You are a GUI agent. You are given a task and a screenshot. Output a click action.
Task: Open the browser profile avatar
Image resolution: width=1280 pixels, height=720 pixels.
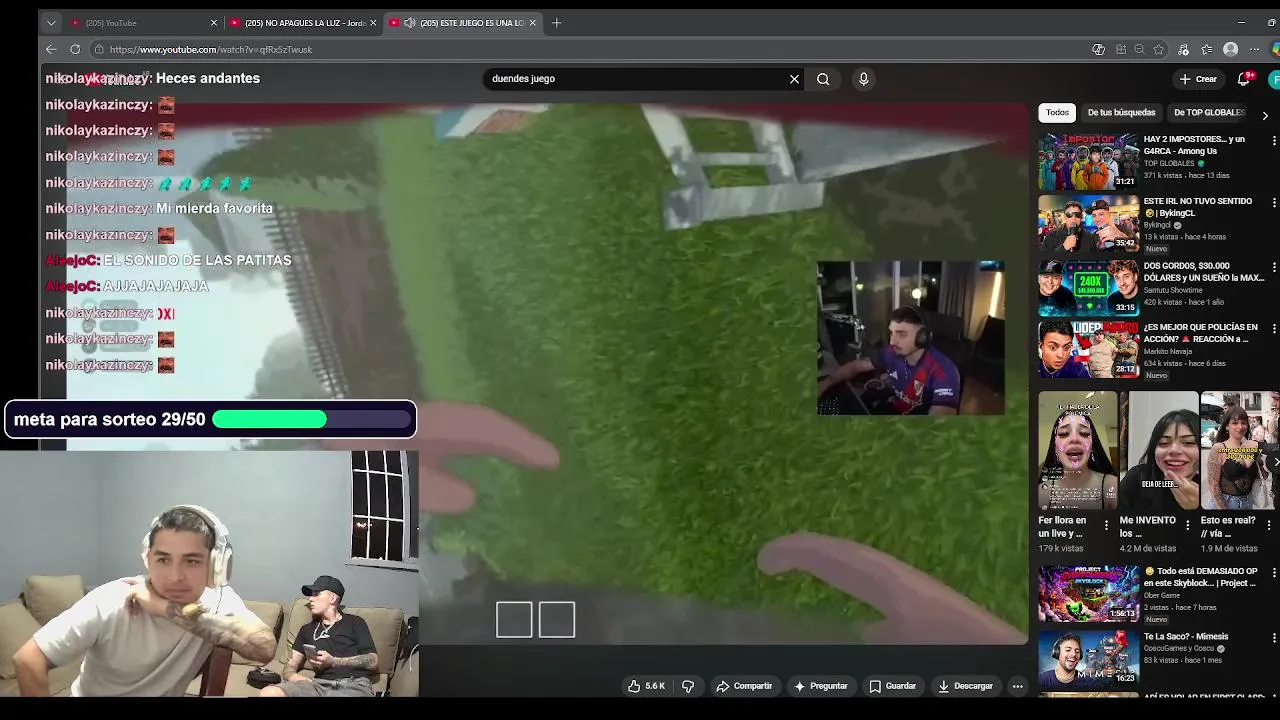(x=1231, y=49)
